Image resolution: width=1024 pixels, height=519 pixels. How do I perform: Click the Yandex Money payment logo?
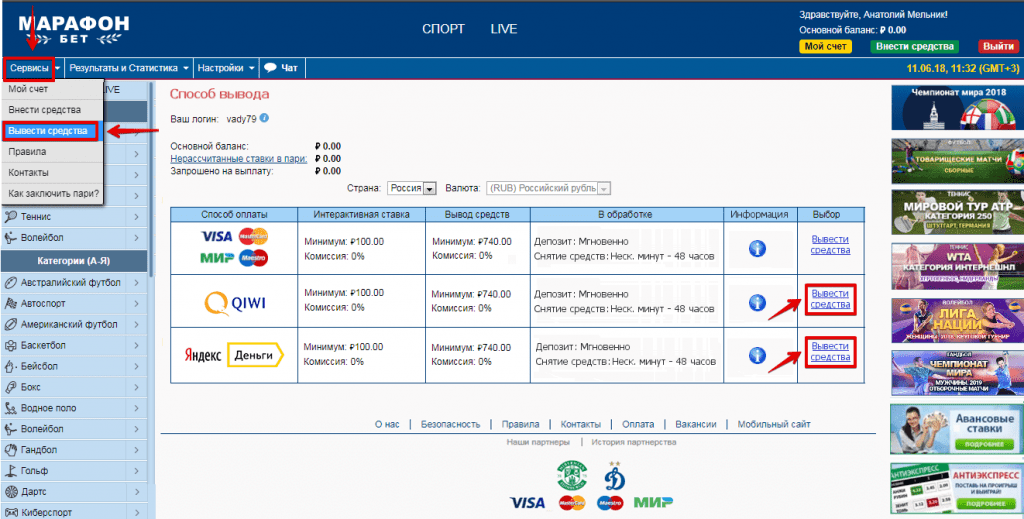point(234,356)
